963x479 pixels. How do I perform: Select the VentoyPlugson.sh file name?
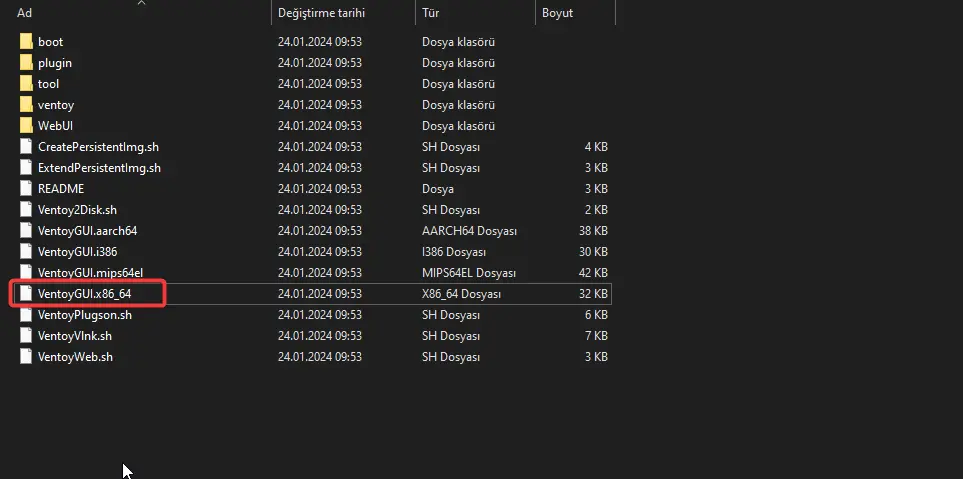[x=85, y=315]
